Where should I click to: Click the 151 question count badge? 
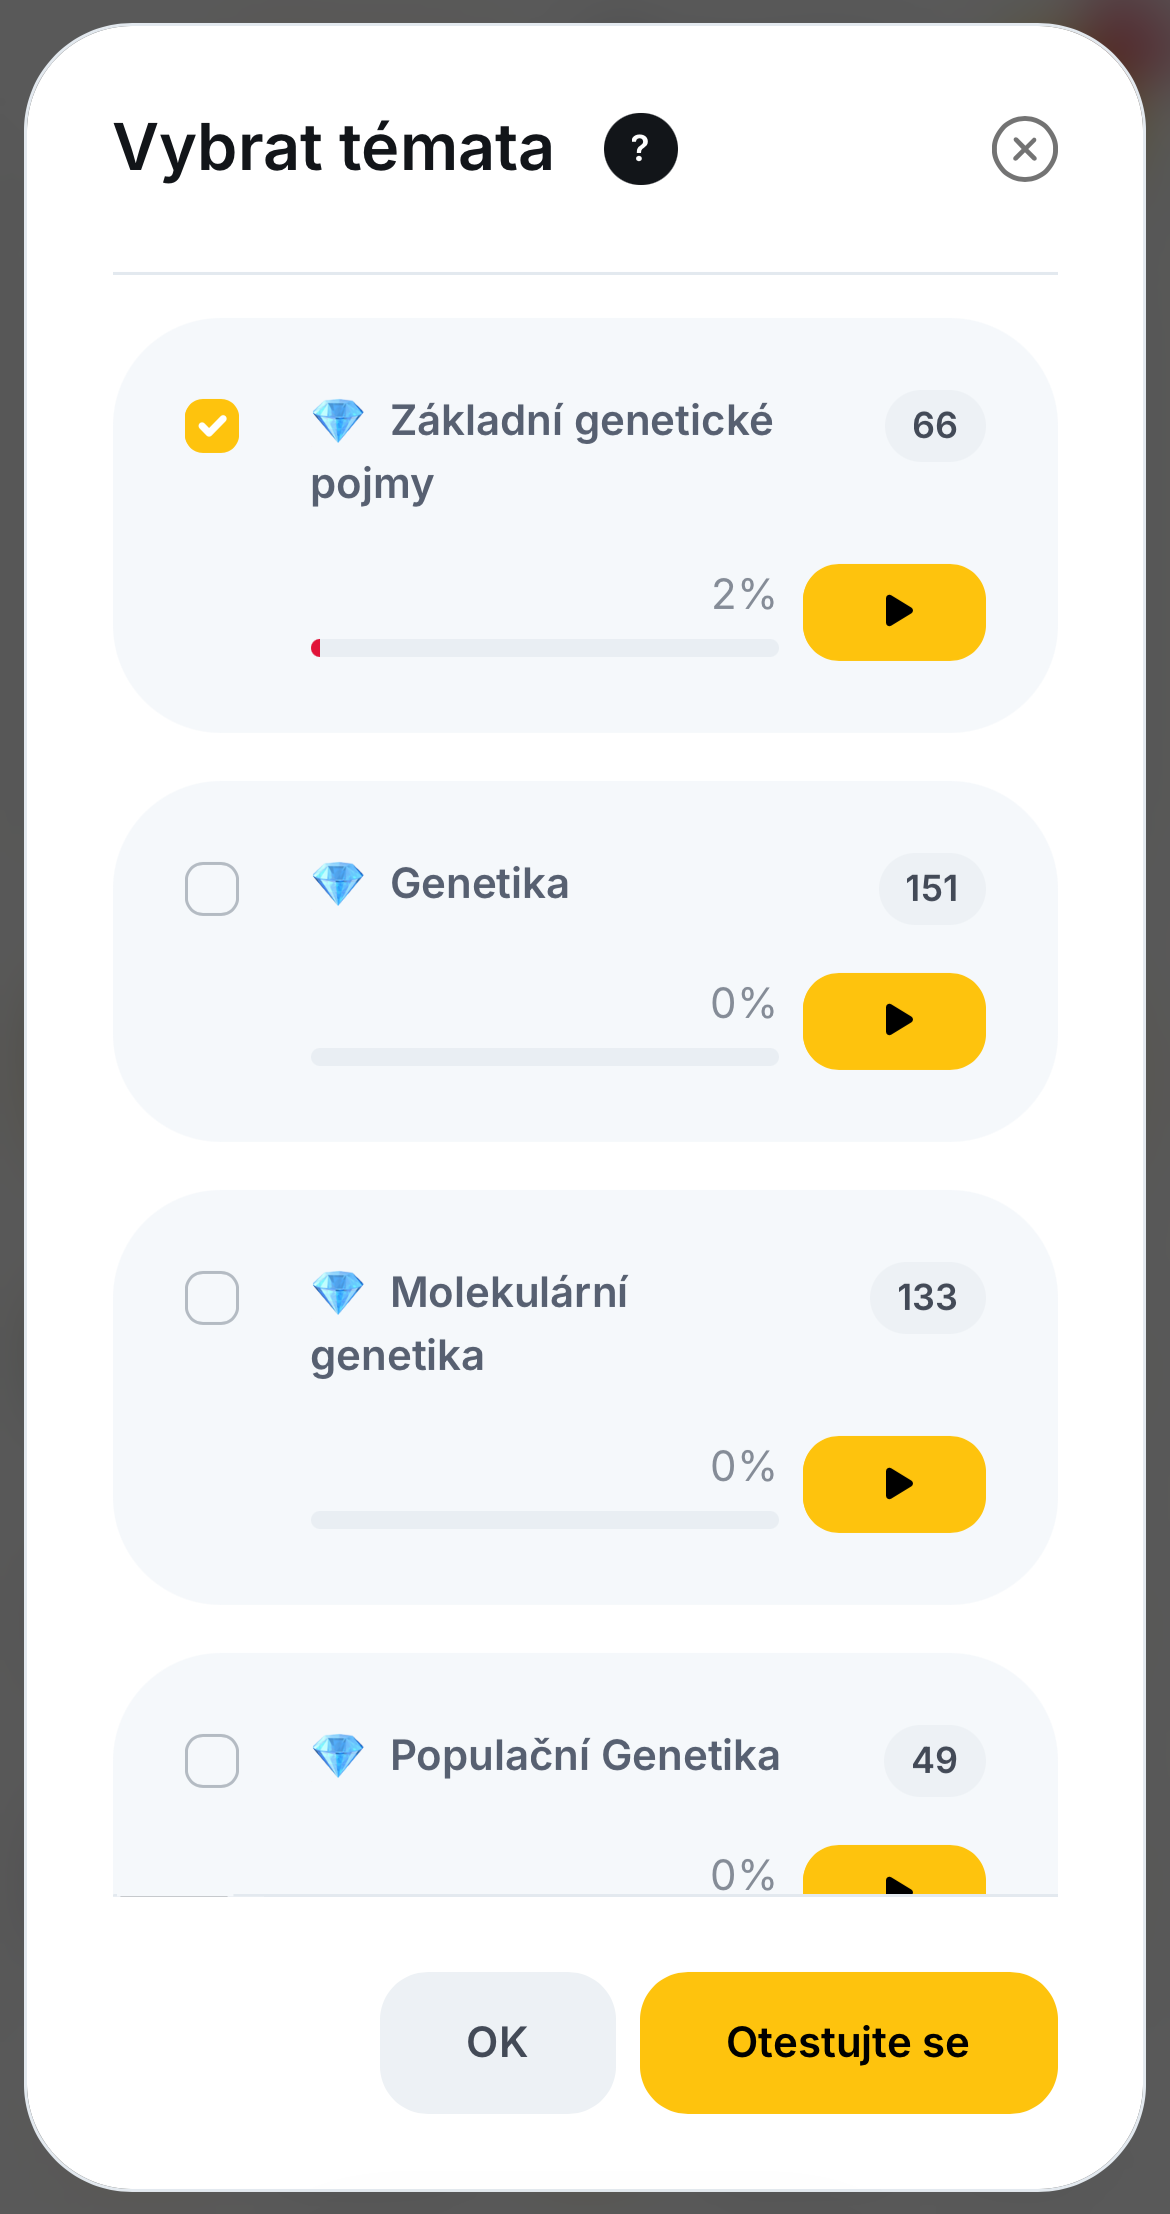pyautogui.click(x=932, y=888)
